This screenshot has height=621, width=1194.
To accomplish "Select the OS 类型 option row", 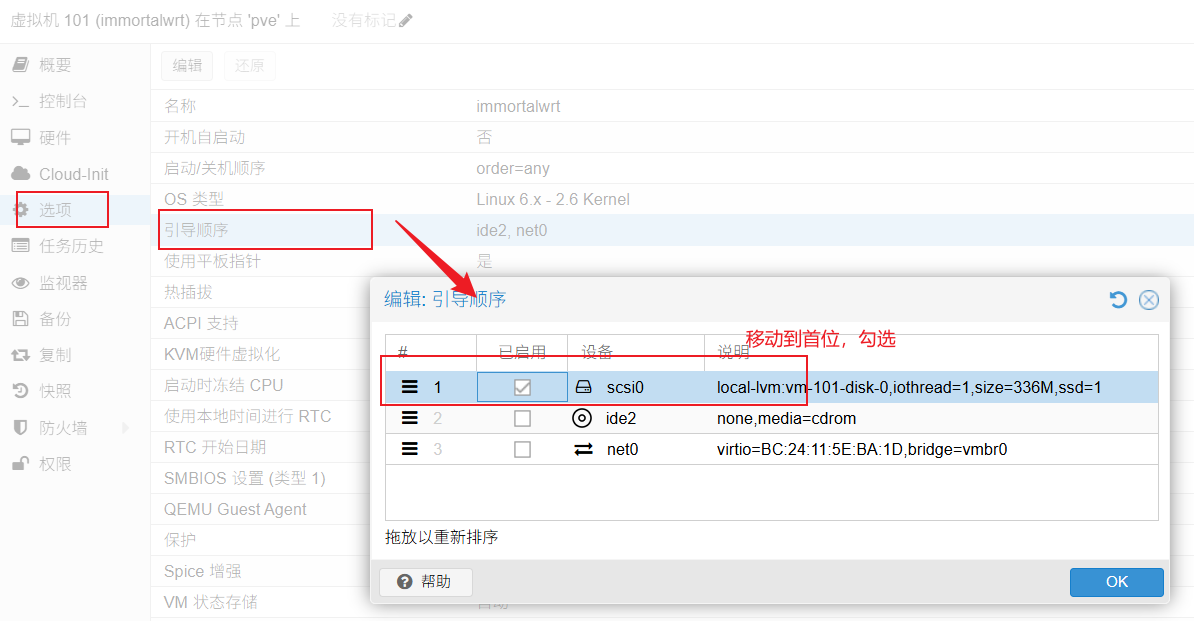I will tap(672, 199).
